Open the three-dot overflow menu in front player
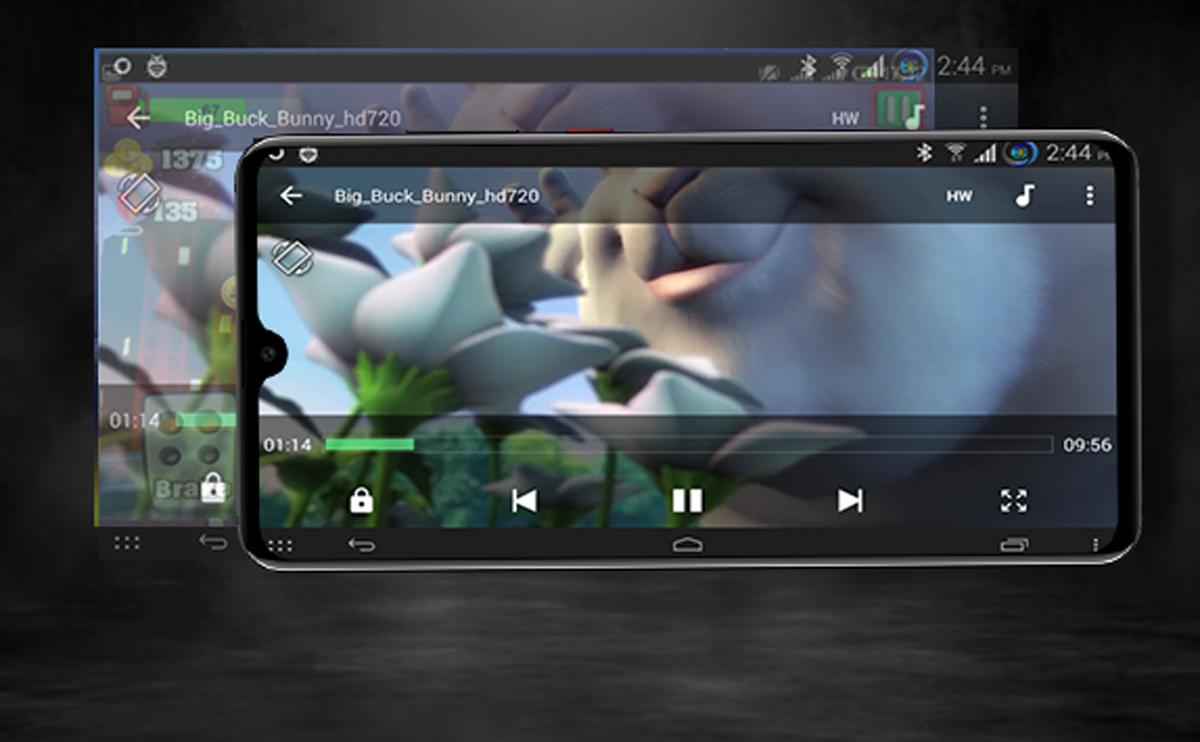 (1089, 196)
